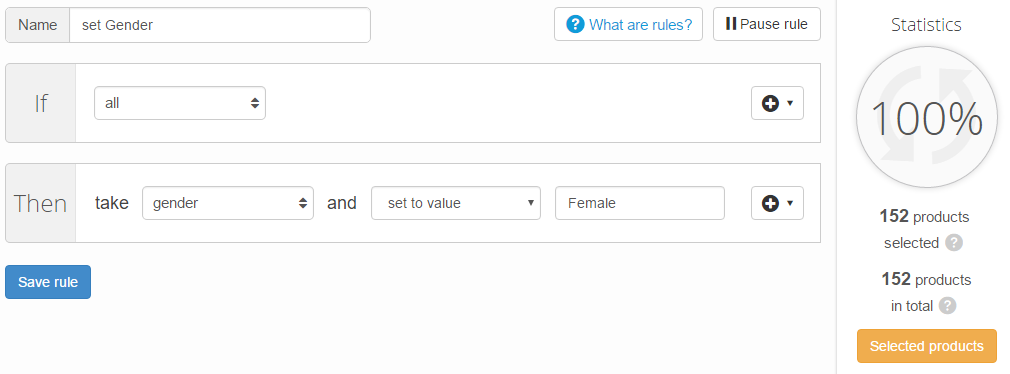
Task: Add an action with the Then plus icon
Action: coord(770,203)
